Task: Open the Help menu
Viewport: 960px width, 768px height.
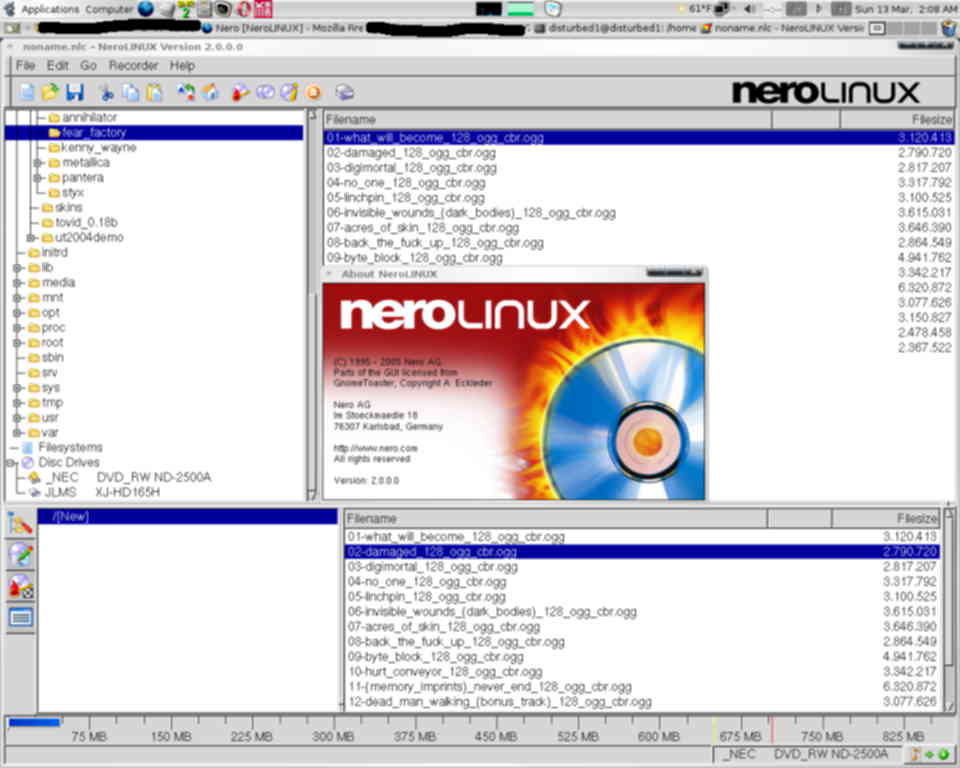Action: [182, 66]
